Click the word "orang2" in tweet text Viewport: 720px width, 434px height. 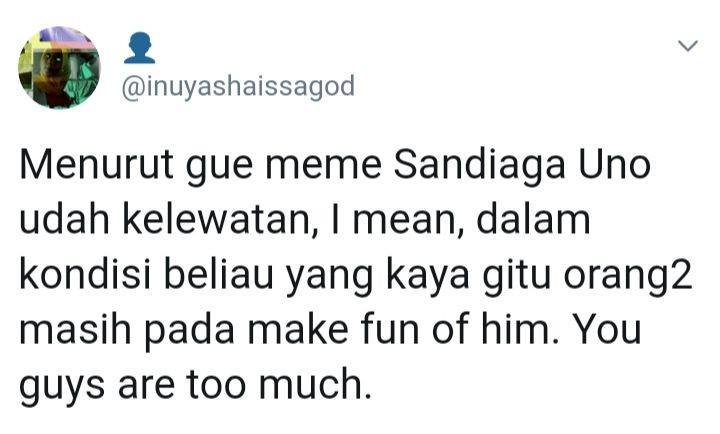click(627, 278)
